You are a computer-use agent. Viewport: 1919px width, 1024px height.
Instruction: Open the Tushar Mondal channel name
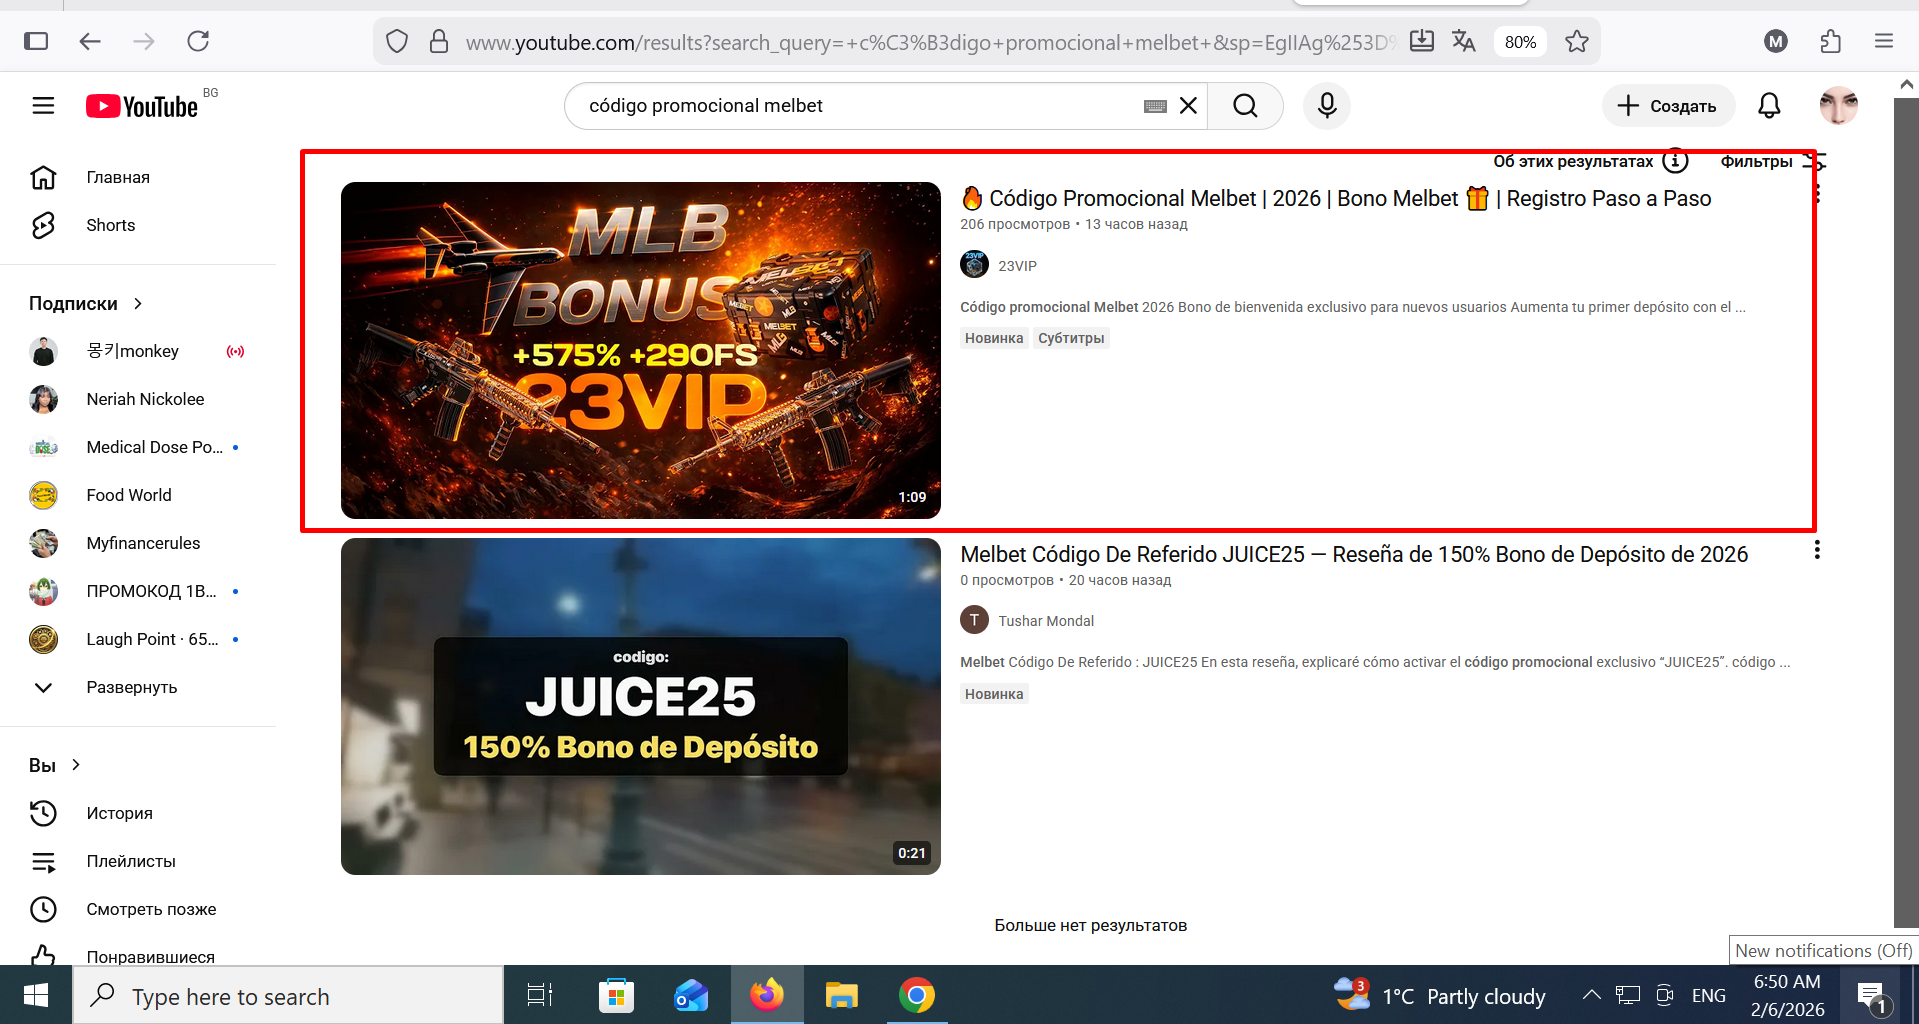coord(1046,621)
